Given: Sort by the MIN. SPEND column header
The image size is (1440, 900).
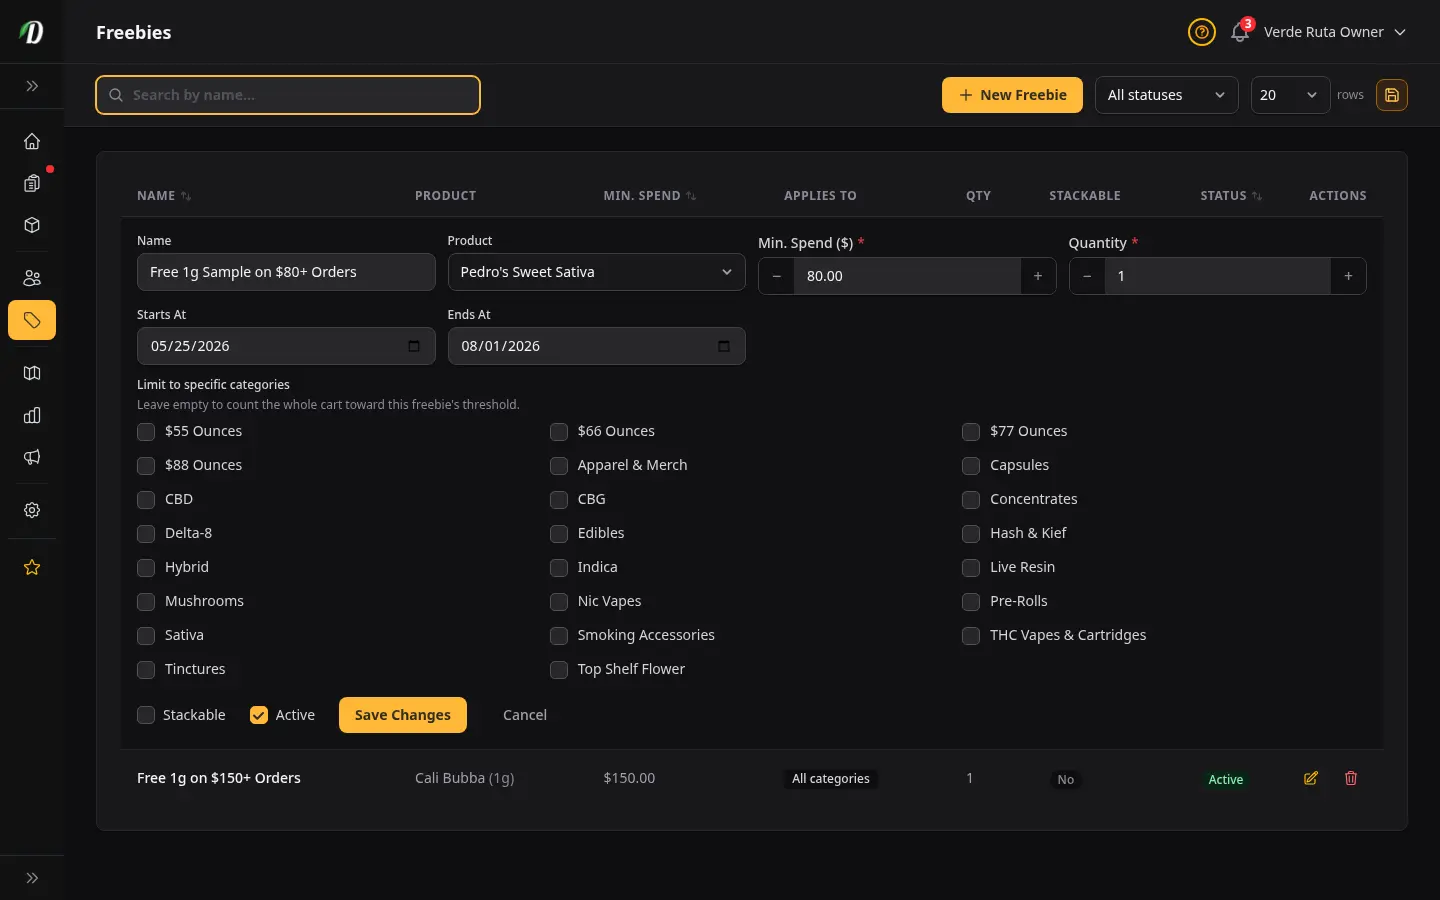Looking at the screenshot, I should point(650,196).
